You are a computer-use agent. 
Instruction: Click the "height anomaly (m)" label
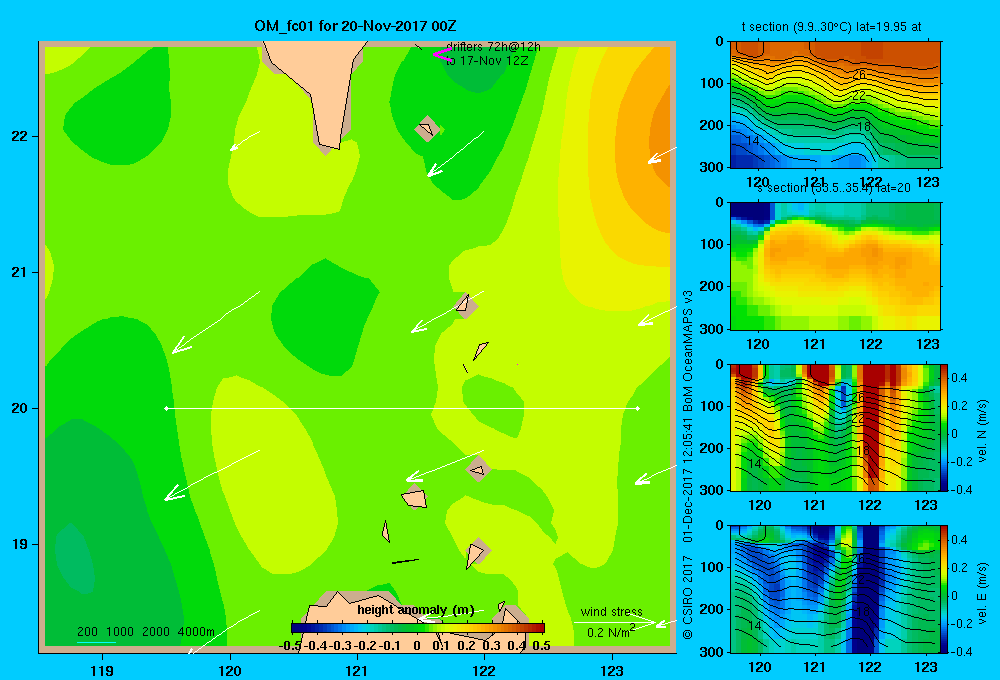[415, 610]
